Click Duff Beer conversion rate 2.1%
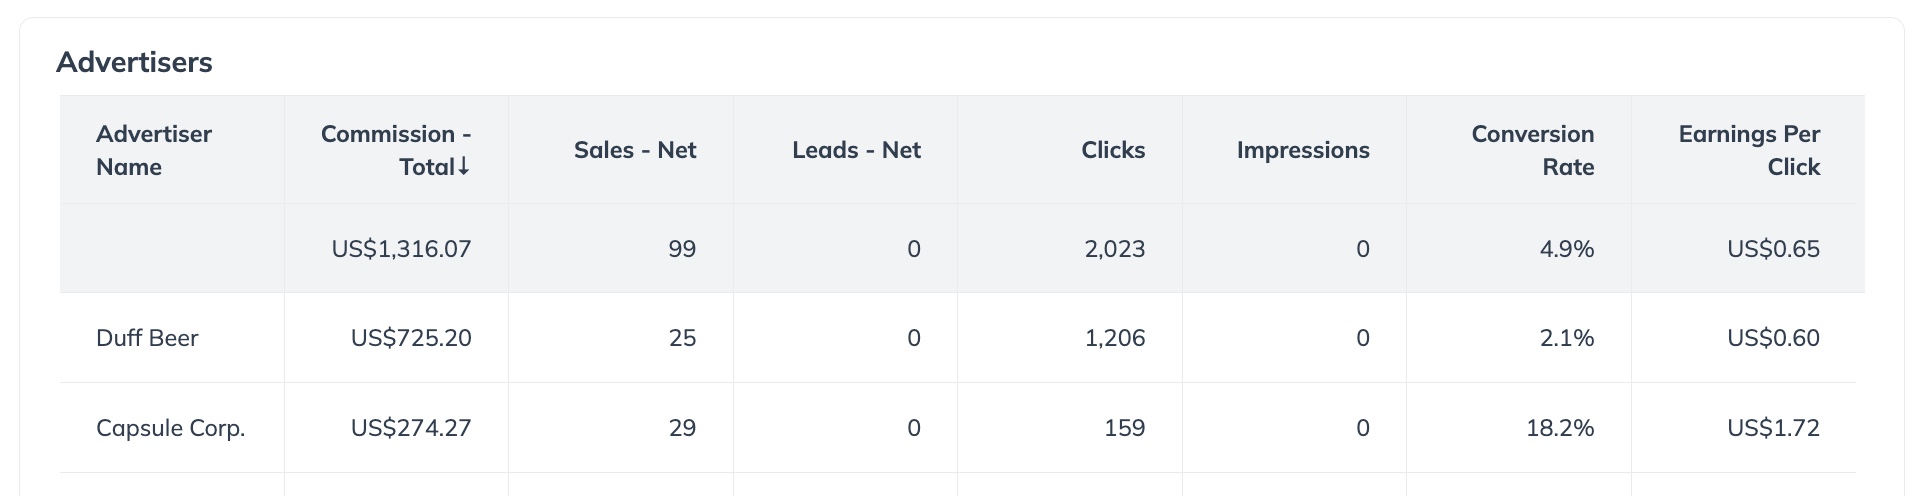This screenshot has width=1924, height=496. click(1566, 338)
